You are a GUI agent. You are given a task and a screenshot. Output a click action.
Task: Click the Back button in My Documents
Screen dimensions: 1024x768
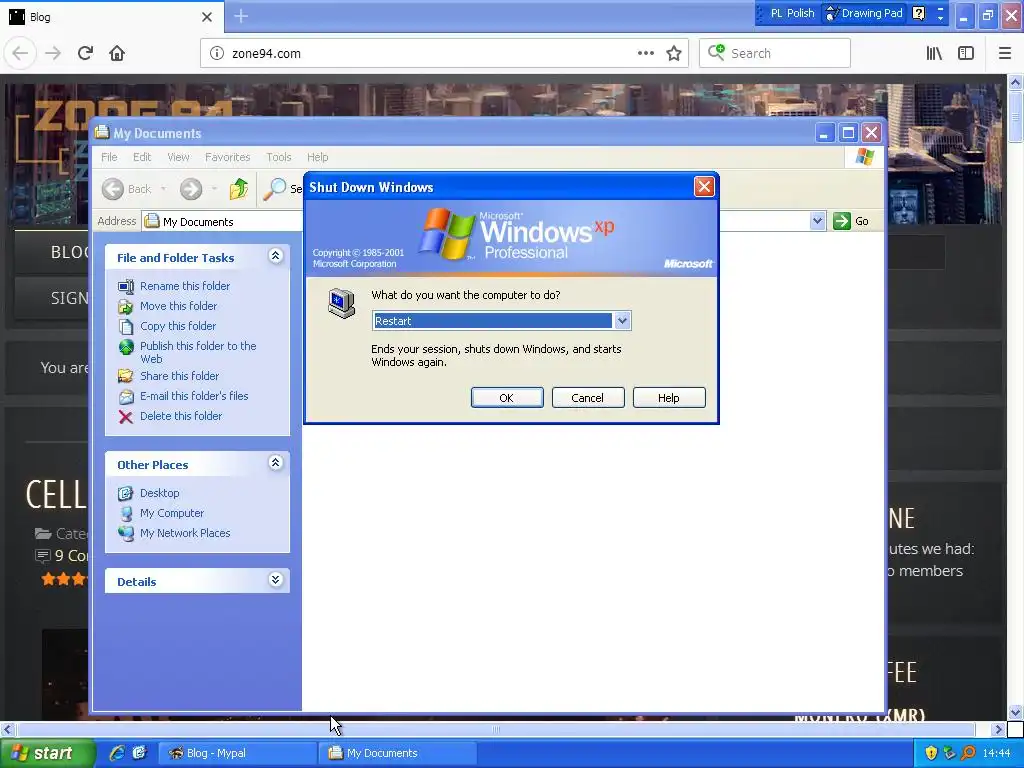(127, 189)
